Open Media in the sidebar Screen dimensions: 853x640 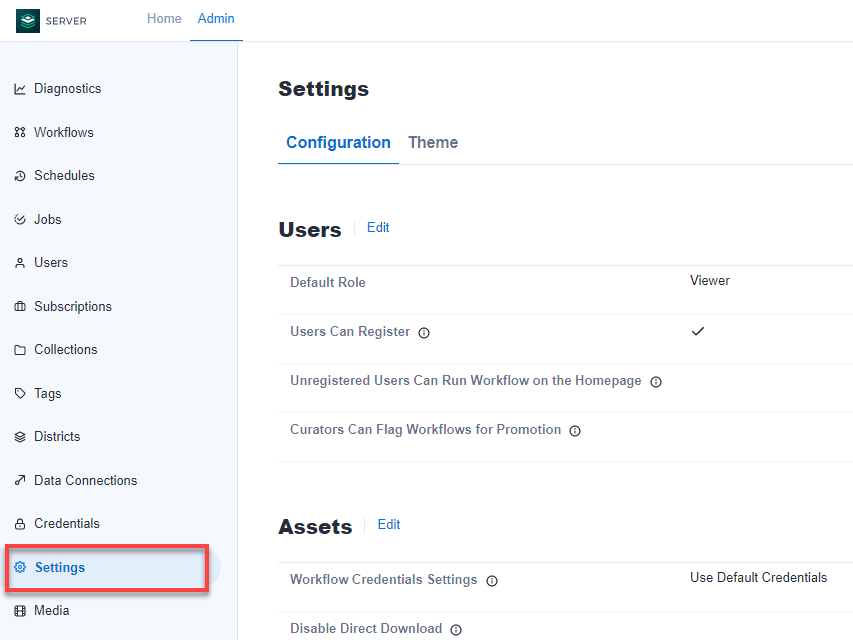52,611
